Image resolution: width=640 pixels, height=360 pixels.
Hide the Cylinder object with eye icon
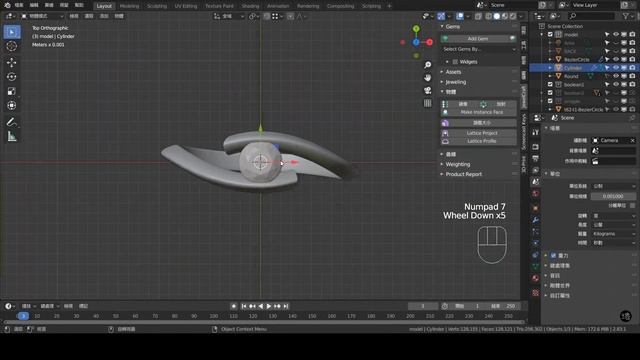pyautogui.click(x=616, y=68)
